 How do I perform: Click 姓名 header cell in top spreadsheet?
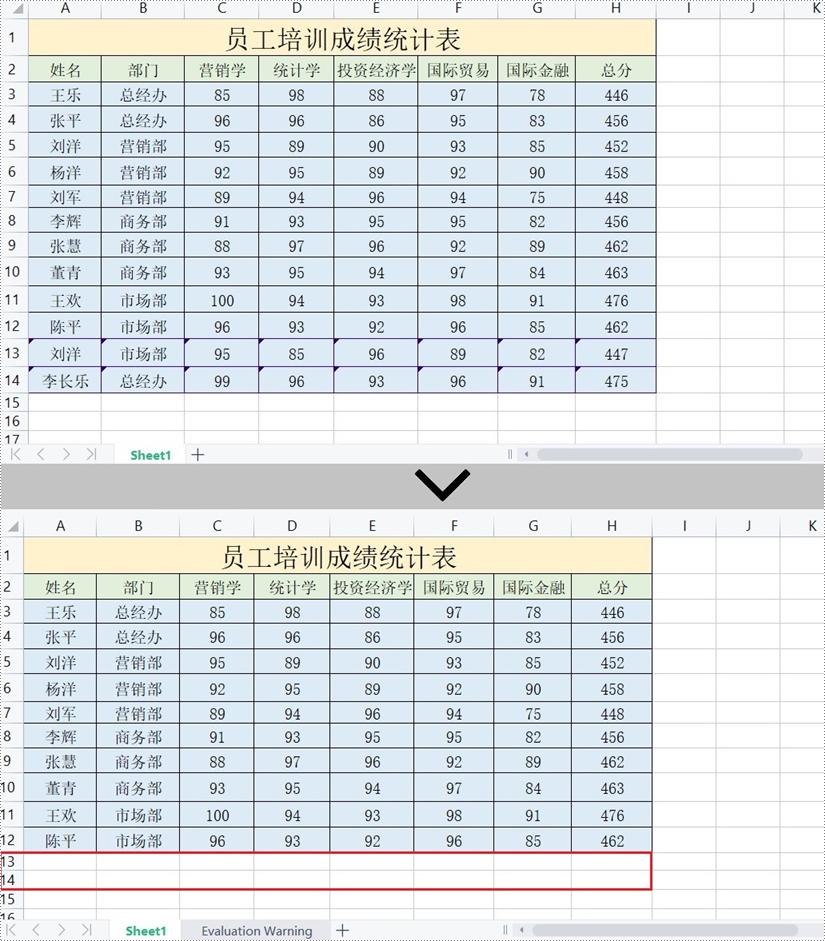[65, 70]
